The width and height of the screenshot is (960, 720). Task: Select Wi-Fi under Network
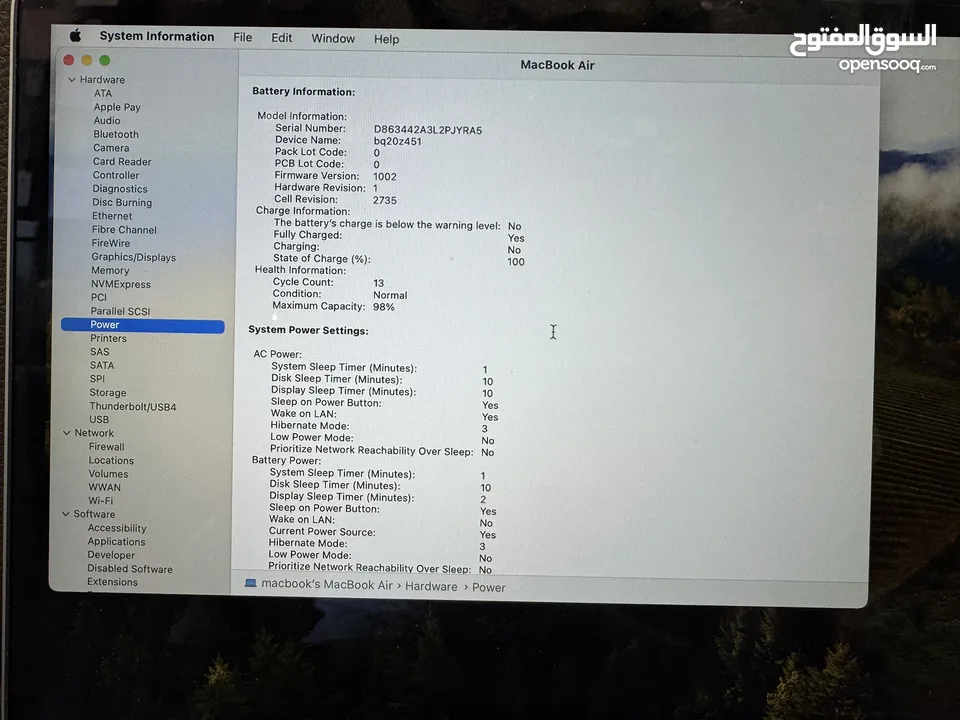point(100,500)
